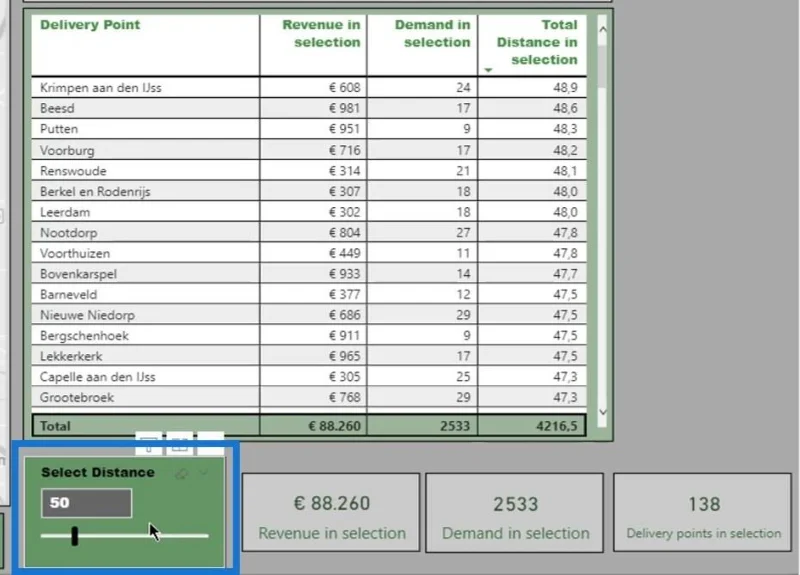Select the Voorthuizen delivery point

(x=74, y=254)
